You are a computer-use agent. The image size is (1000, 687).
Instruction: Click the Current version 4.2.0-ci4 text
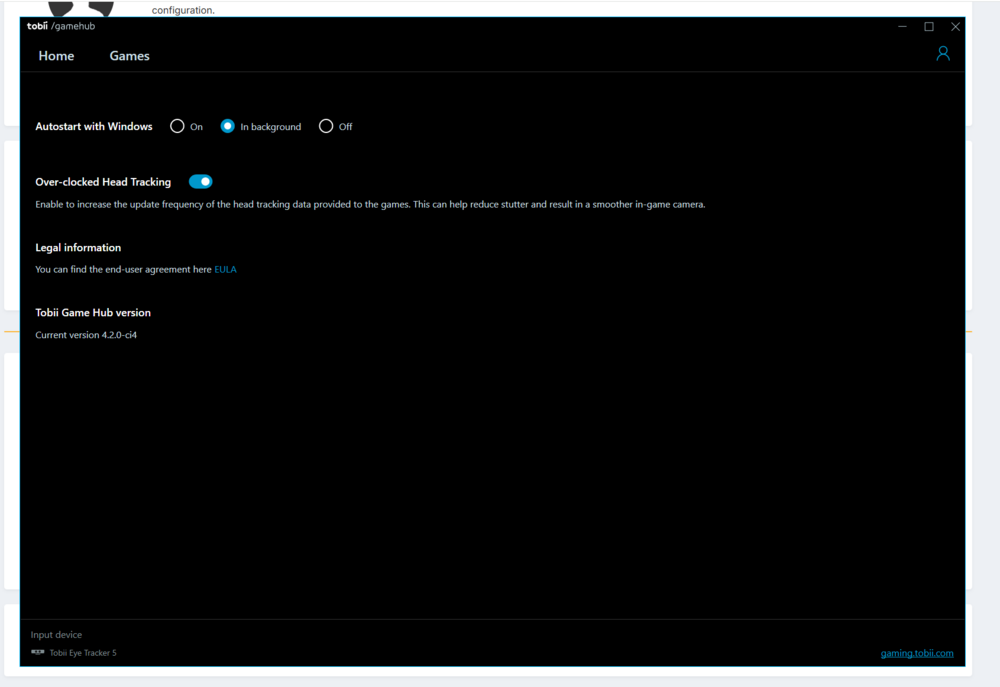[86, 335]
